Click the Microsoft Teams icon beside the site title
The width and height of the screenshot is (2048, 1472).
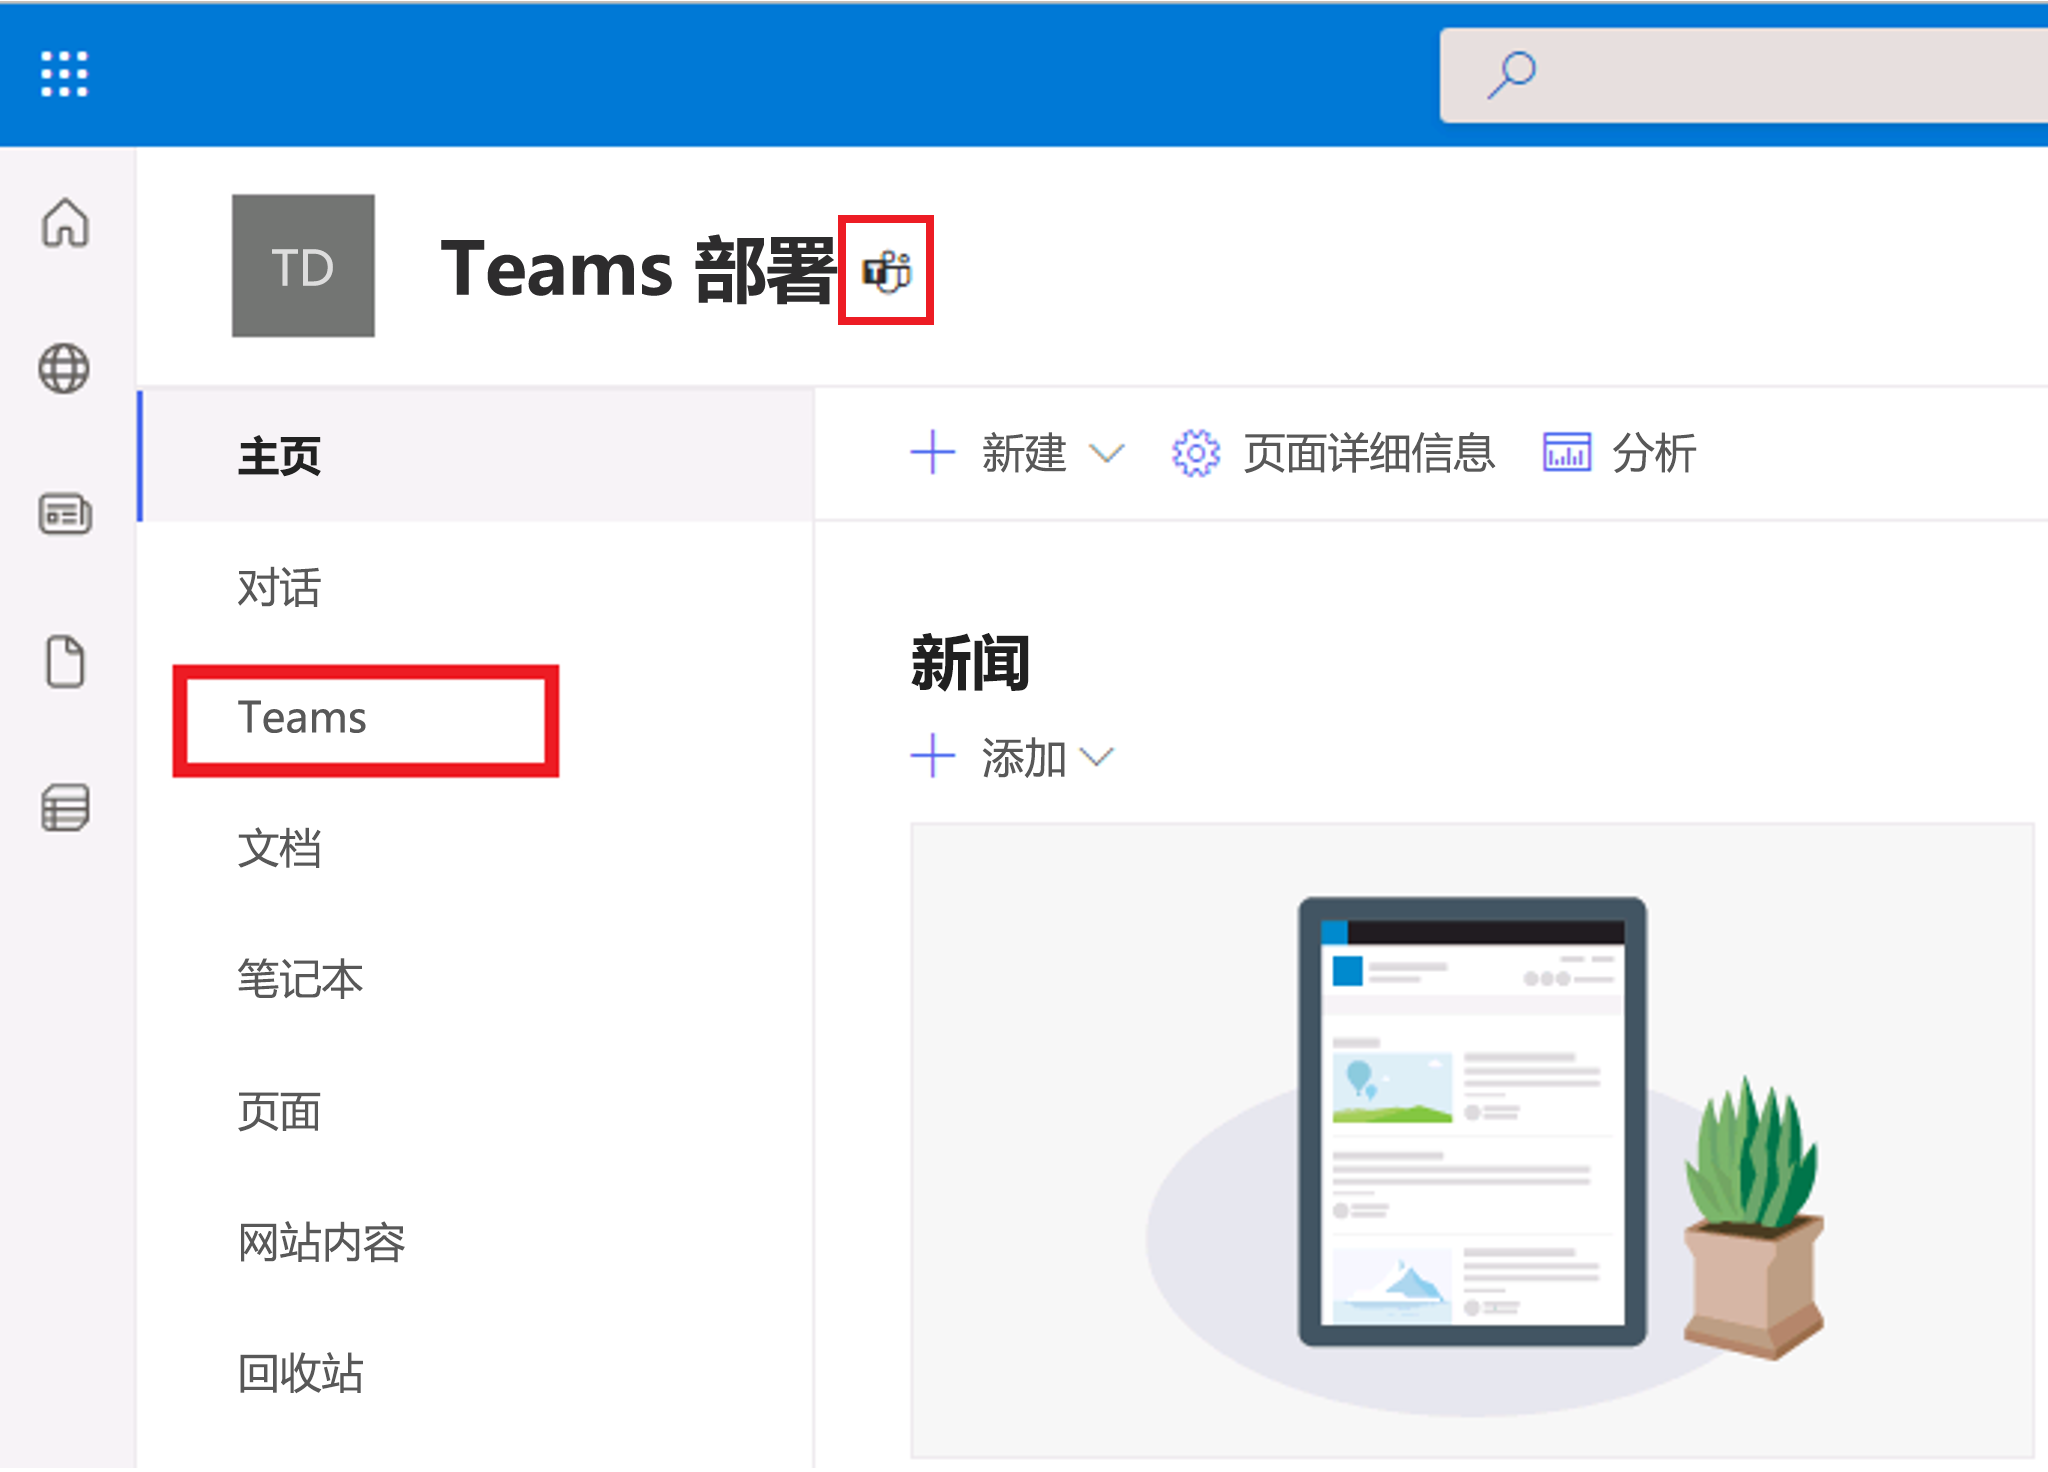[886, 271]
